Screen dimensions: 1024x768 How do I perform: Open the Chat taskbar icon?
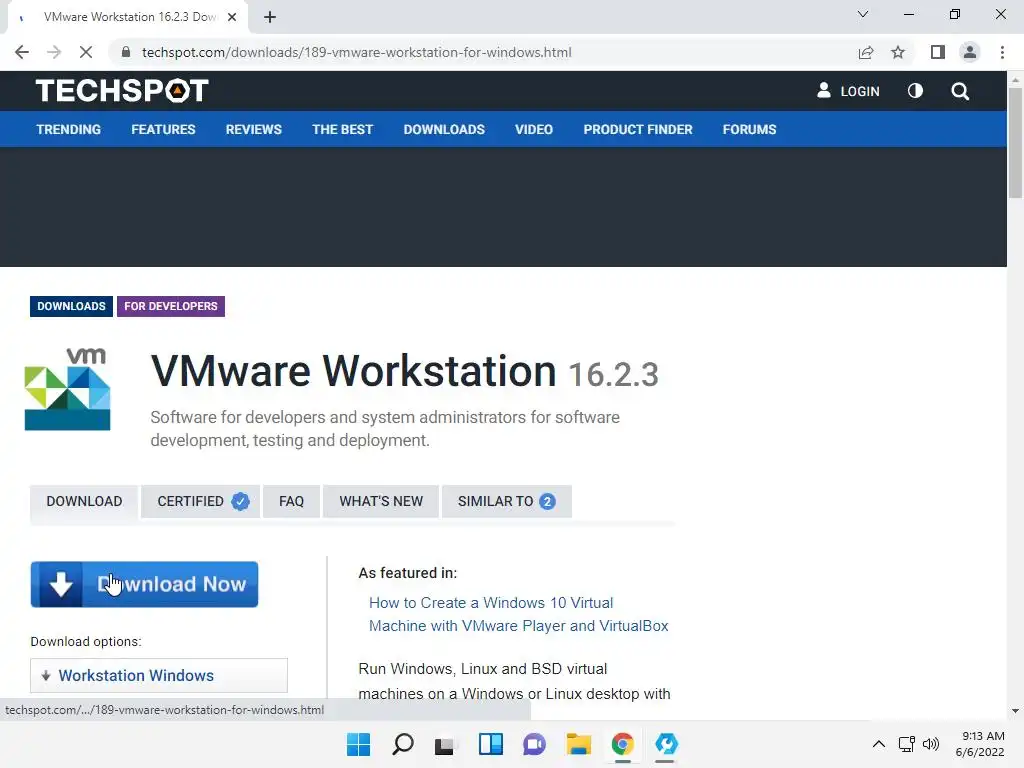coord(534,744)
